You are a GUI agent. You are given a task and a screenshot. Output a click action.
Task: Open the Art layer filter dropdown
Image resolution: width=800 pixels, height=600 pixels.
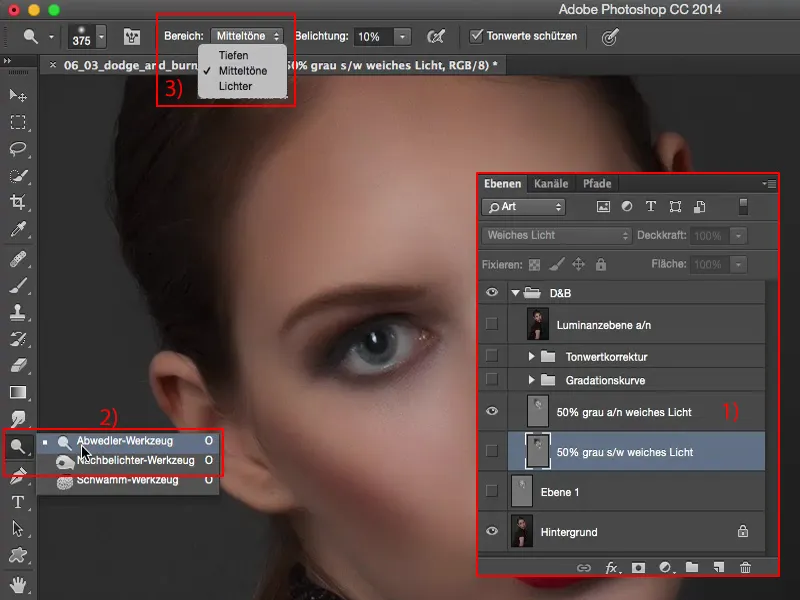point(523,207)
